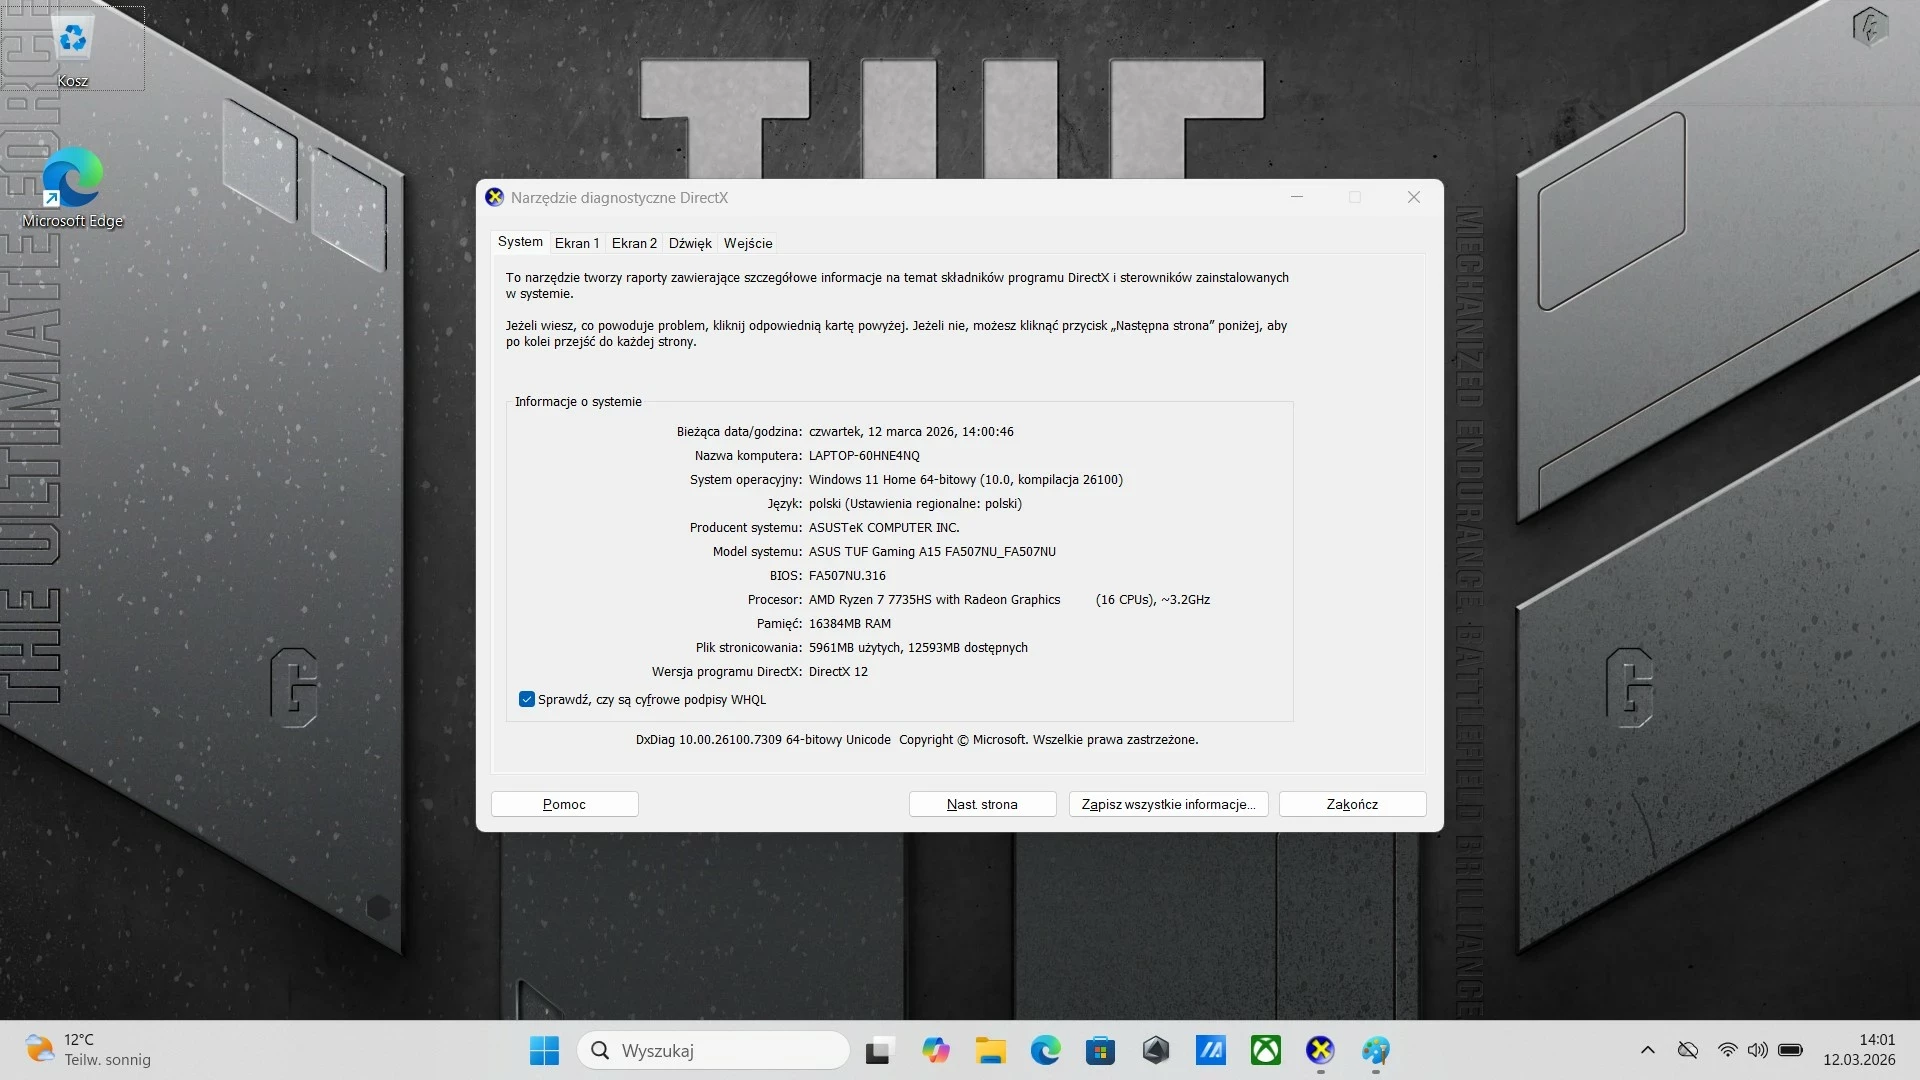Open the Xbox app in taskbar

(x=1265, y=1051)
